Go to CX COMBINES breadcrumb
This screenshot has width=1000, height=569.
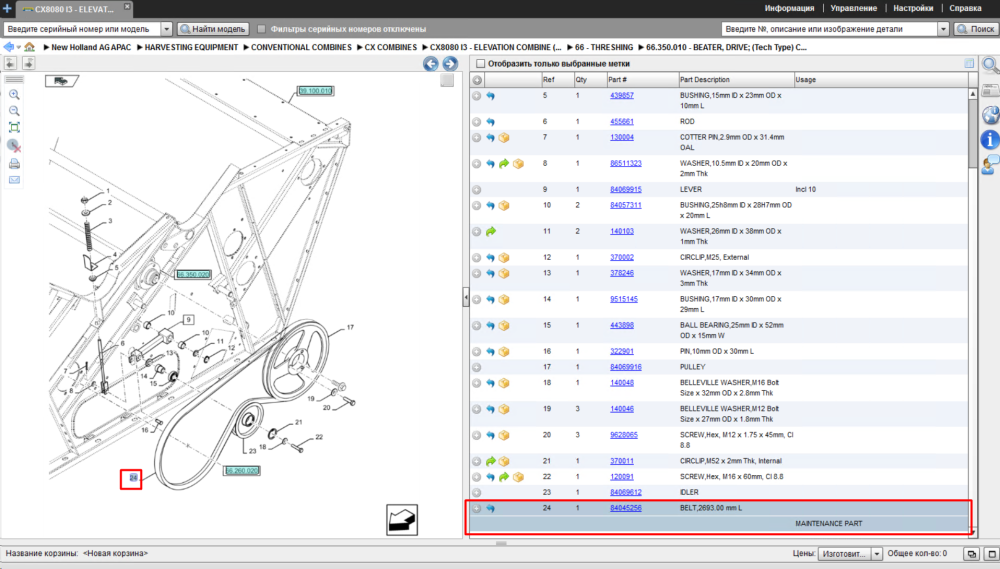tap(390, 47)
